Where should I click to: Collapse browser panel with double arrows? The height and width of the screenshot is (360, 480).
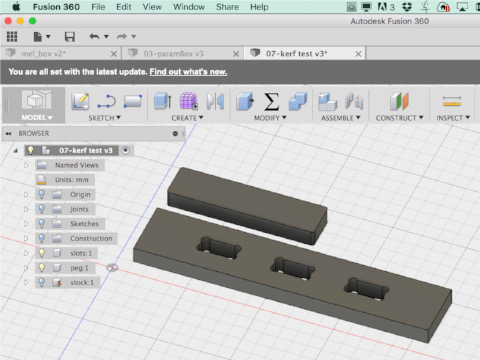pos(8,134)
